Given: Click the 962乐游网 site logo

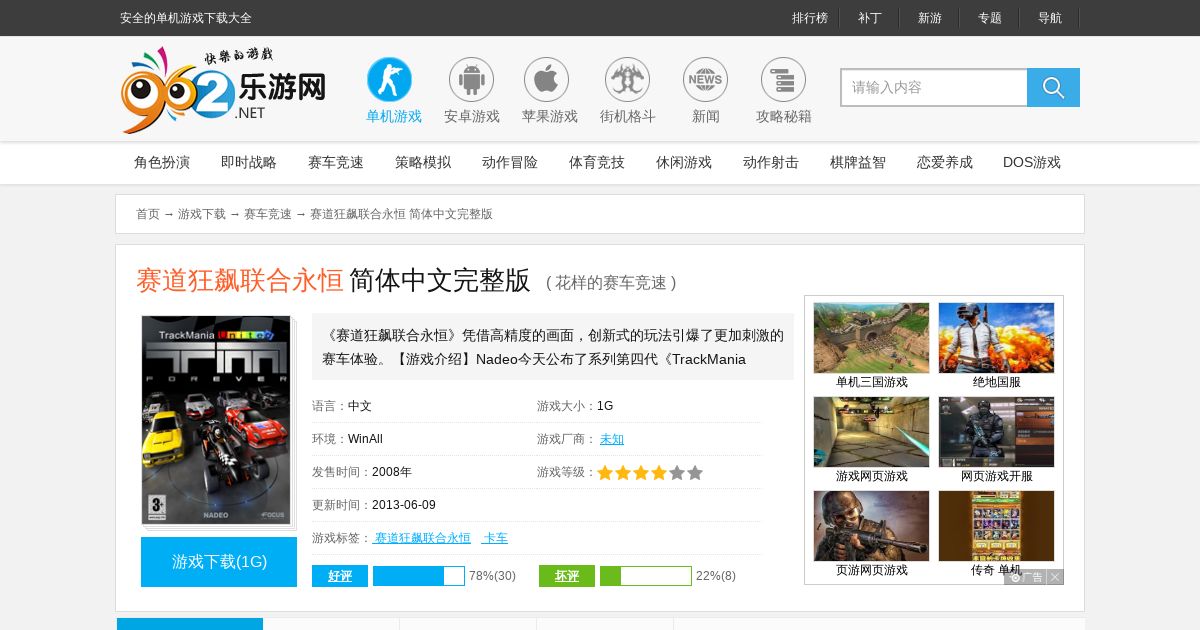Looking at the screenshot, I should click(224, 90).
